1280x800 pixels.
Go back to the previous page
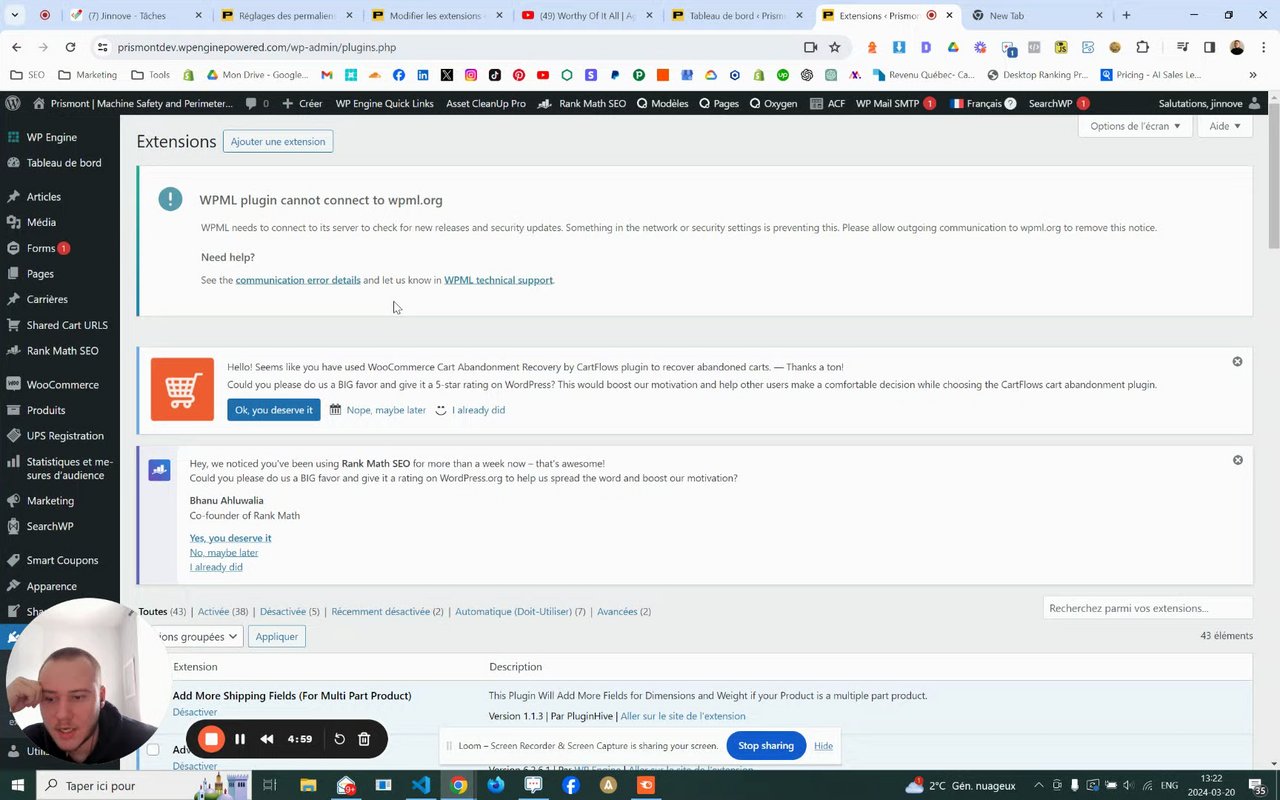coord(17,47)
